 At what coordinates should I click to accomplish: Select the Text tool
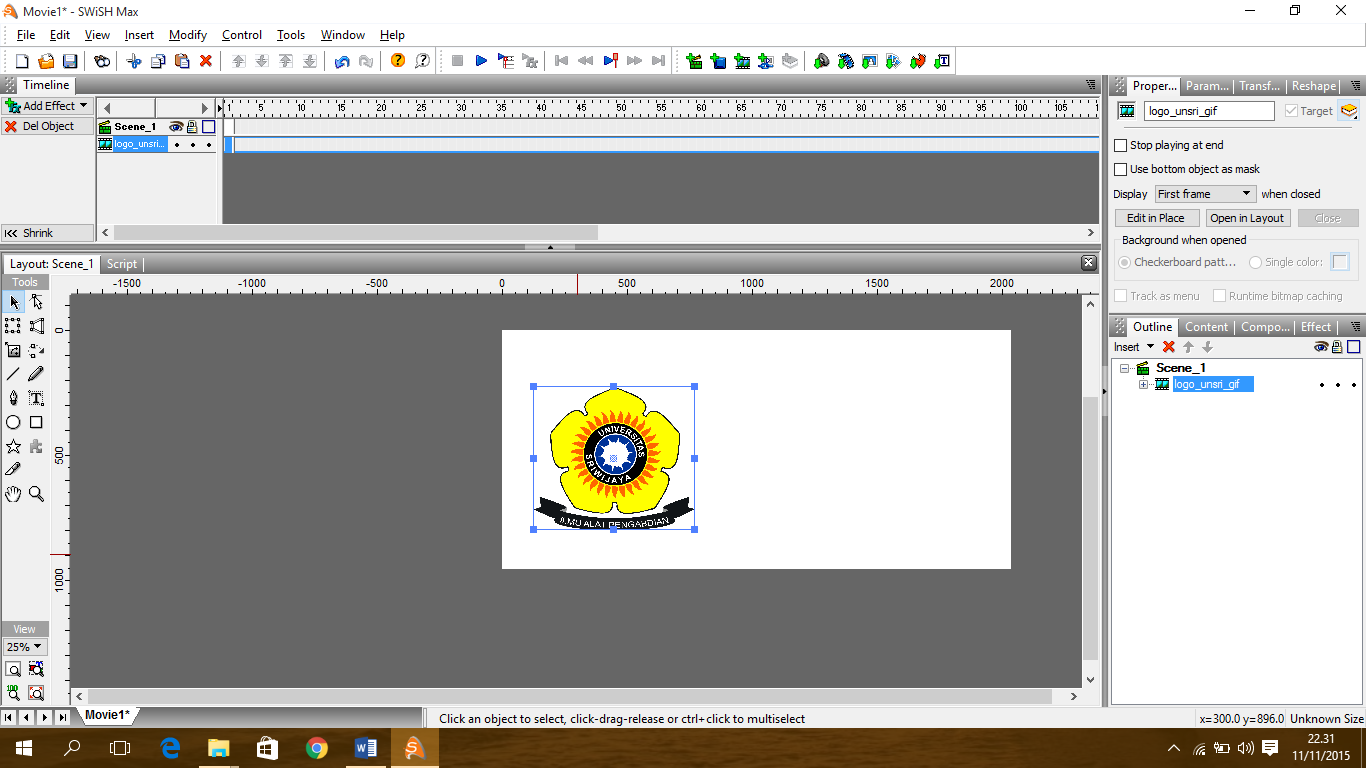[x=37, y=398]
